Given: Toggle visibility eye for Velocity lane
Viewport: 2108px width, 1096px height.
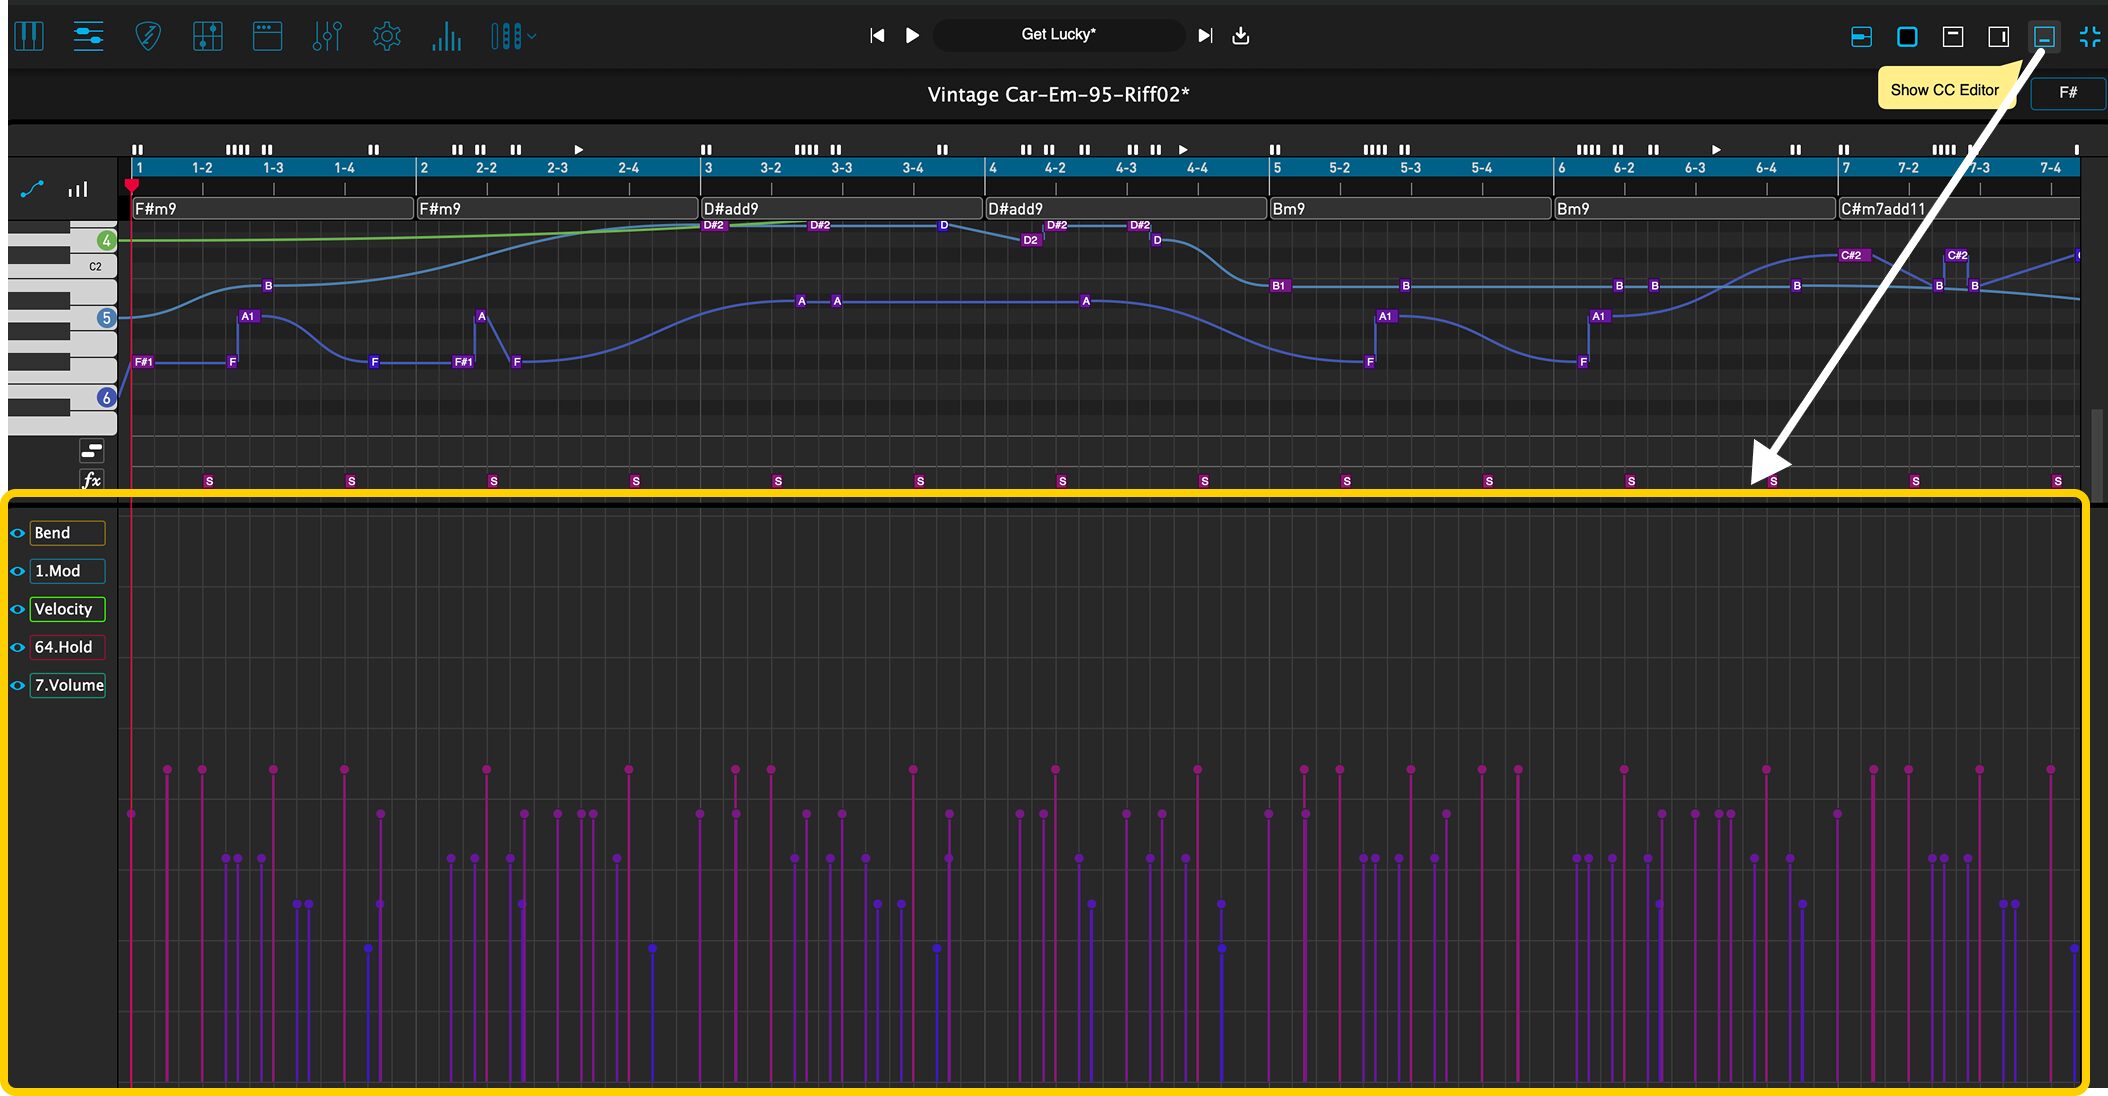Looking at the screenshot, I should (x=17, y=609).
